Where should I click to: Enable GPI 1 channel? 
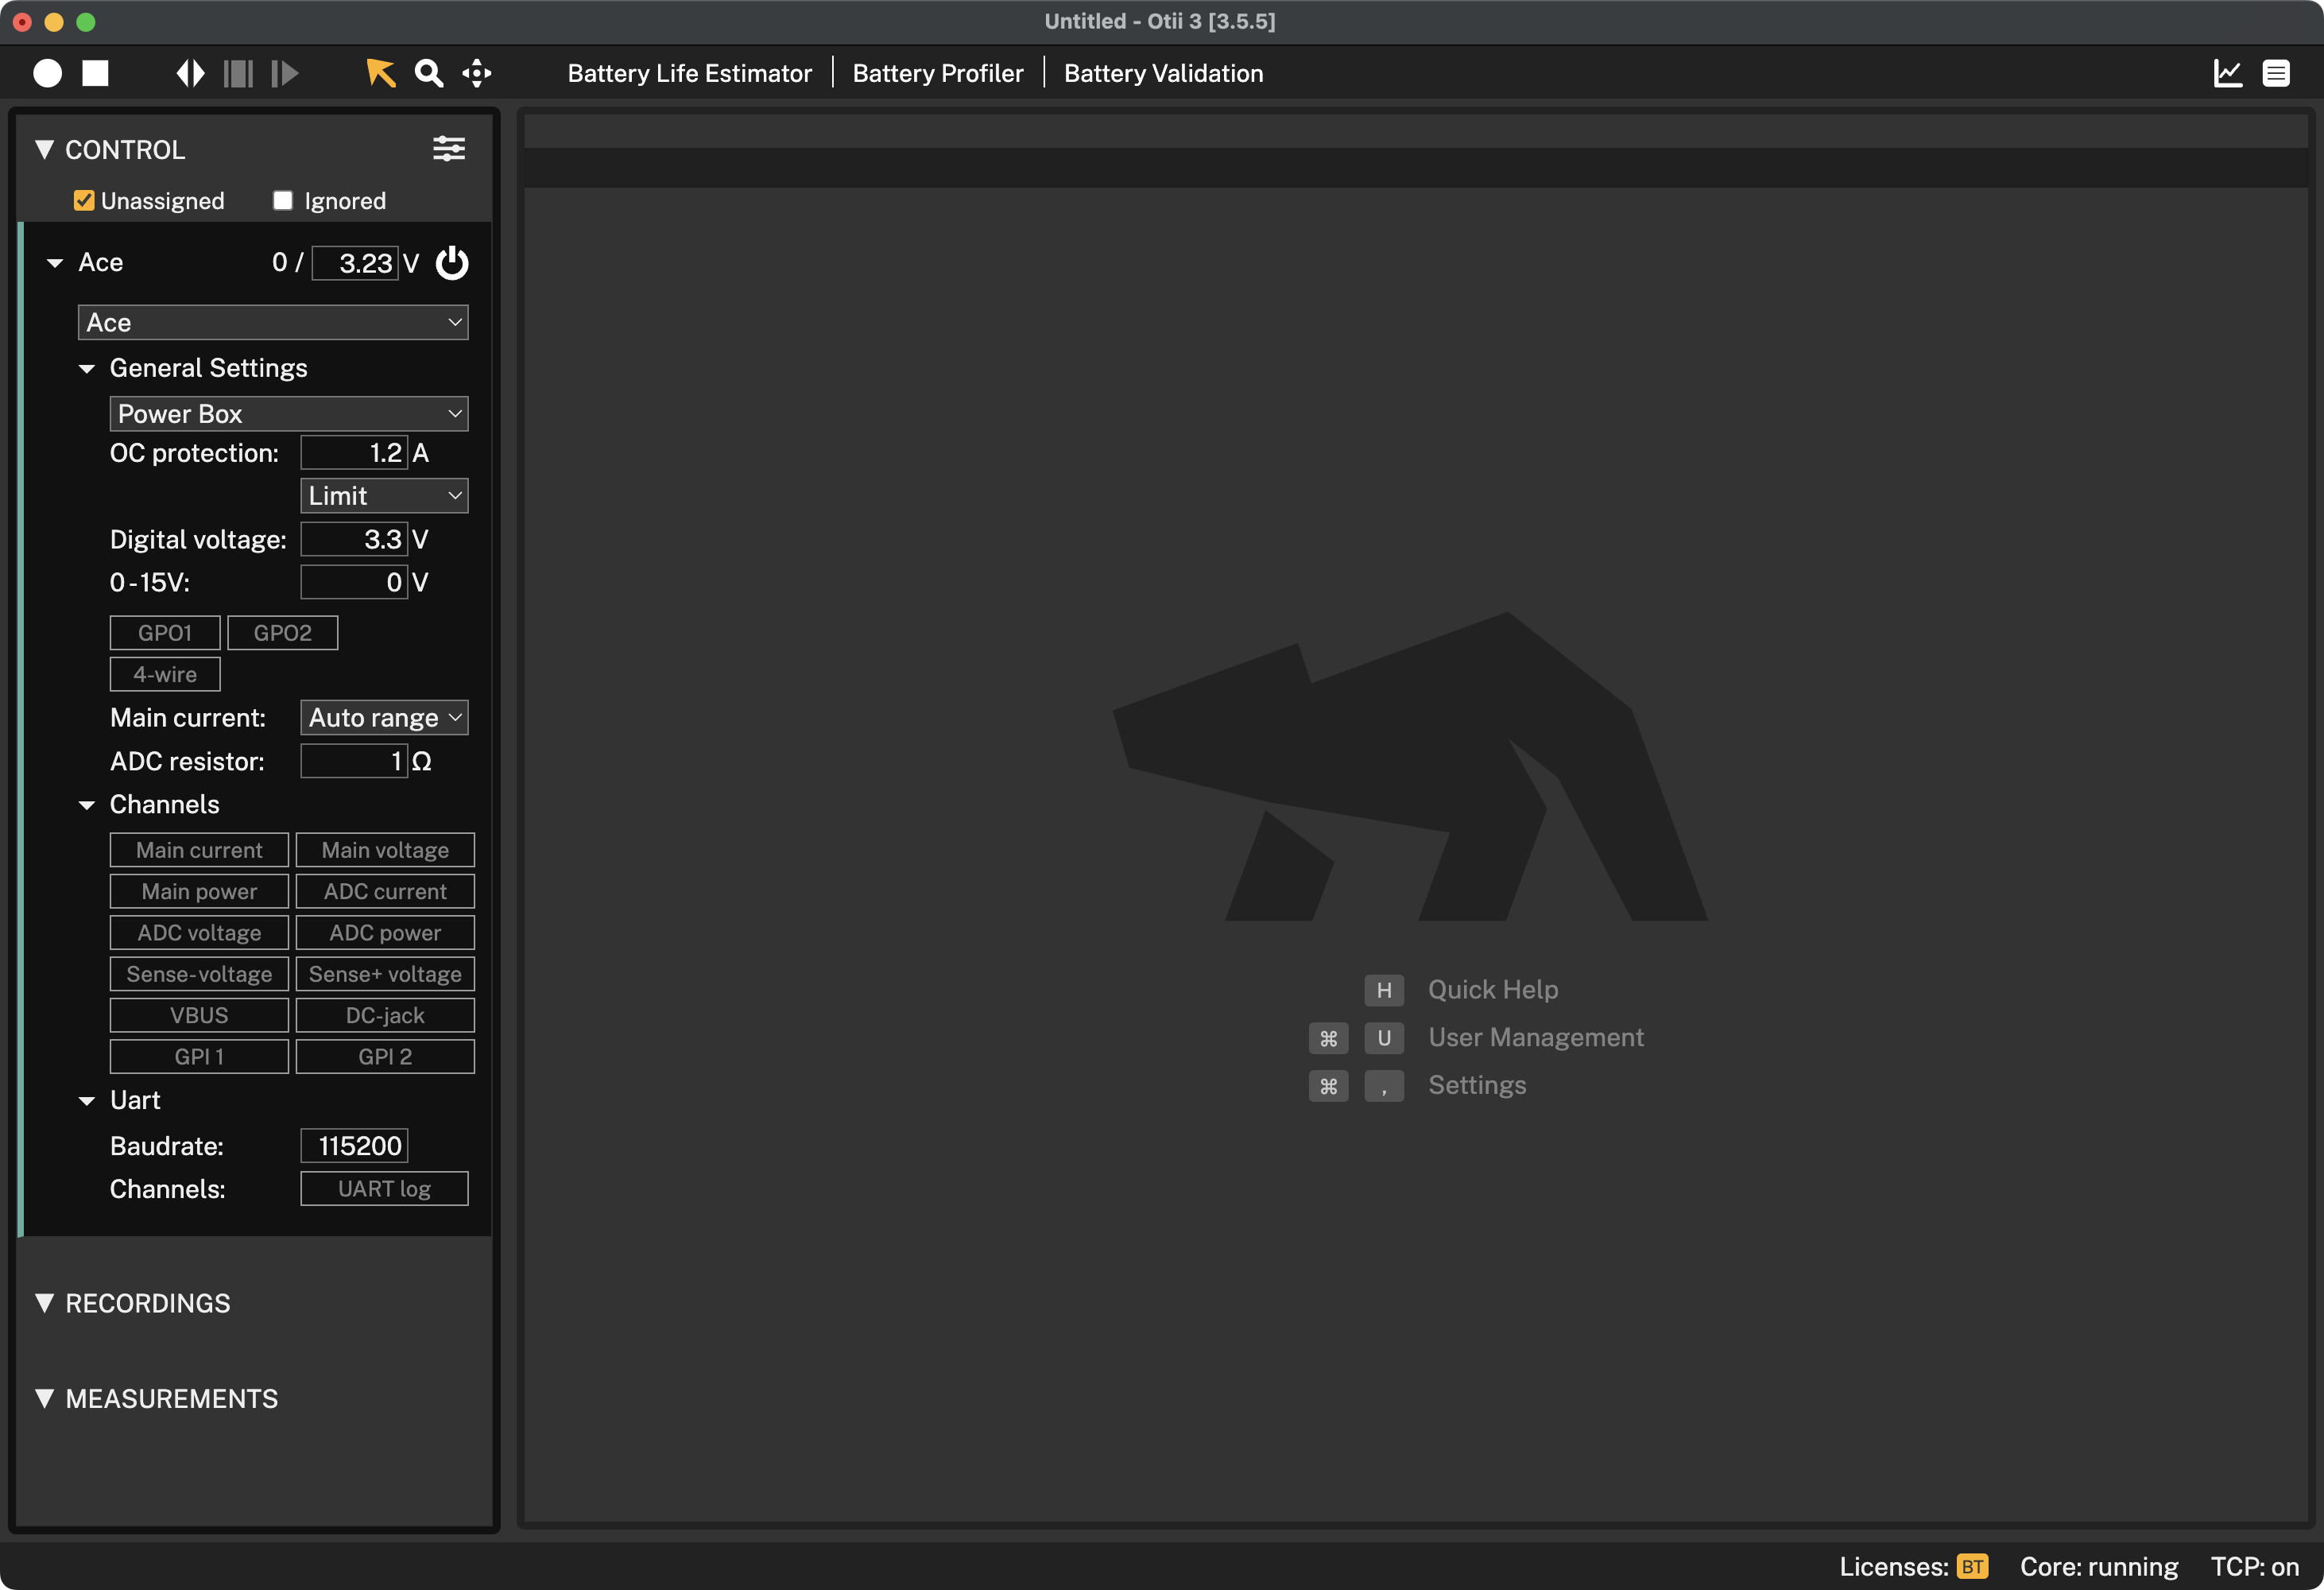click(199, 1057)
